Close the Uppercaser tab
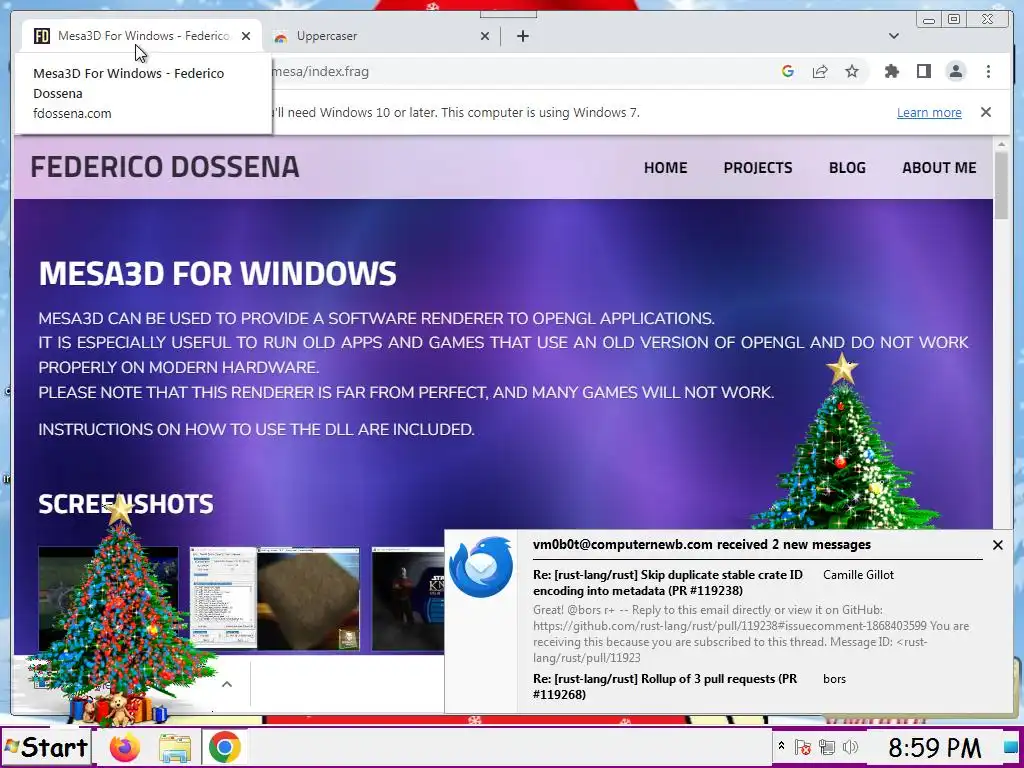The height and width of the screenshot is (768, 1024). (x=485, y=36)
